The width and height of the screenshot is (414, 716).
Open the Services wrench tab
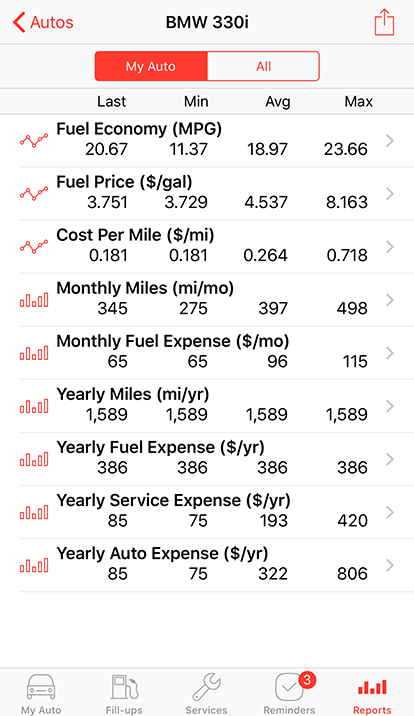click(x=206, y=693)
